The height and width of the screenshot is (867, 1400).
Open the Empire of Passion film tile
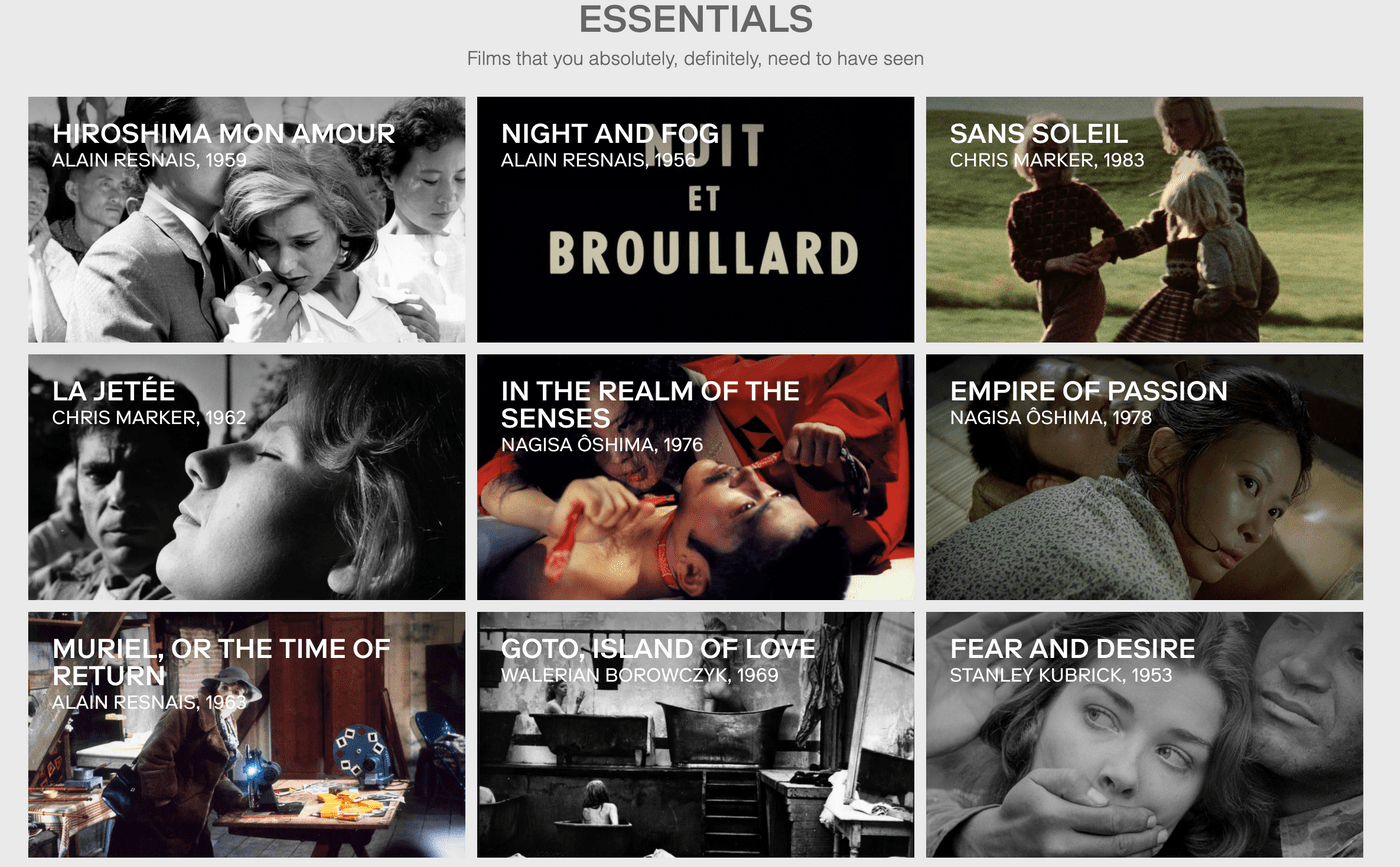click(x=1144, y=477)
